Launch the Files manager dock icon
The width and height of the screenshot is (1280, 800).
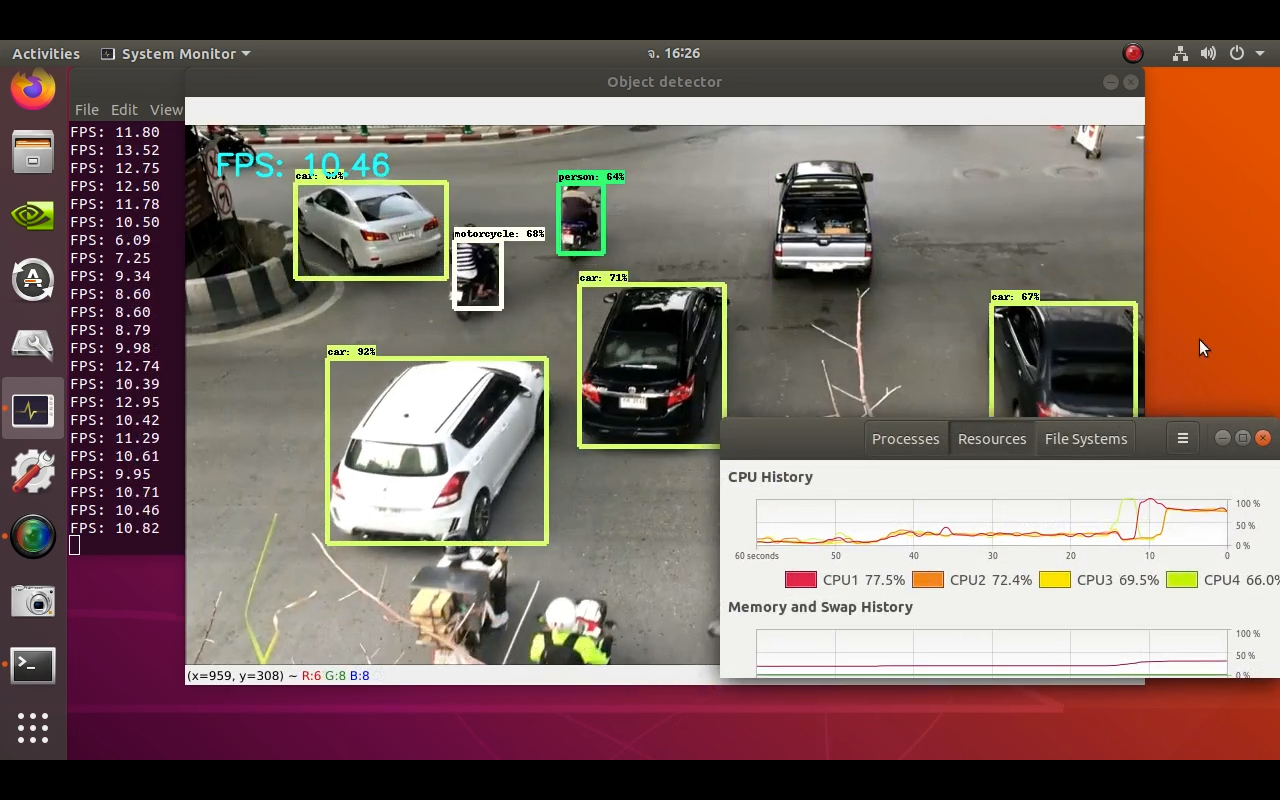[33, 152]
